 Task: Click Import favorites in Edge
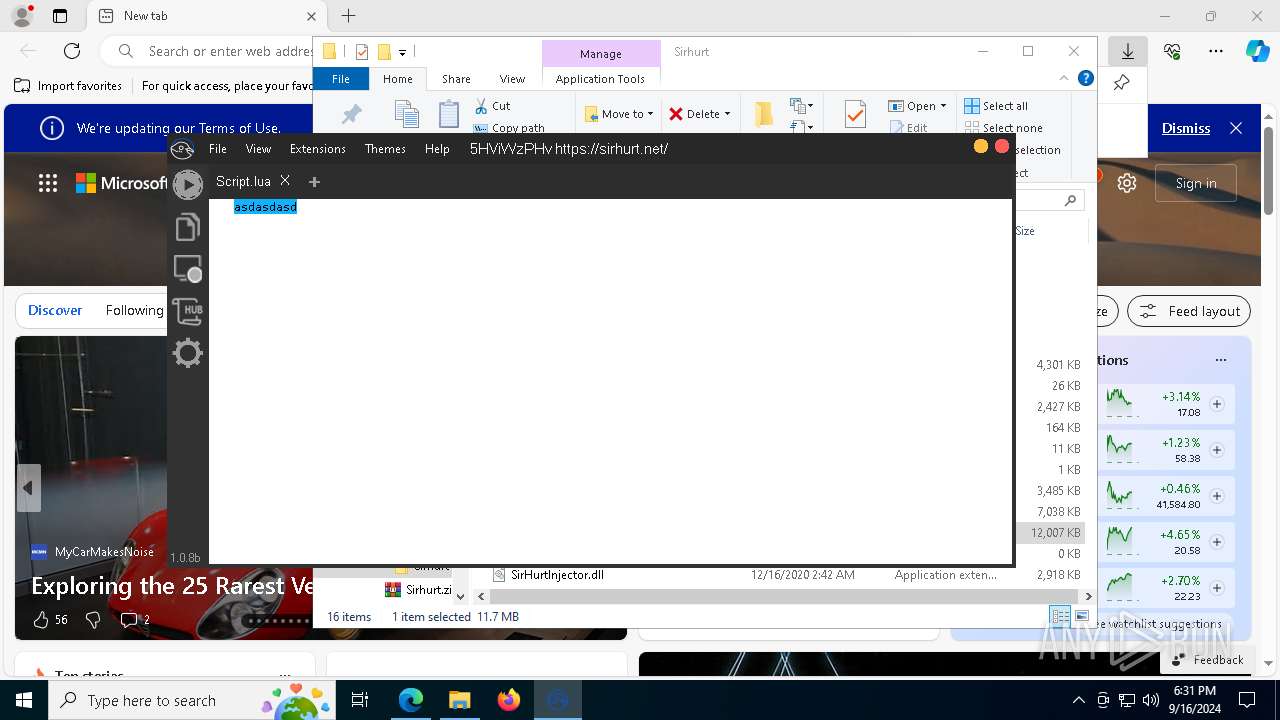(x=68, y=86)
